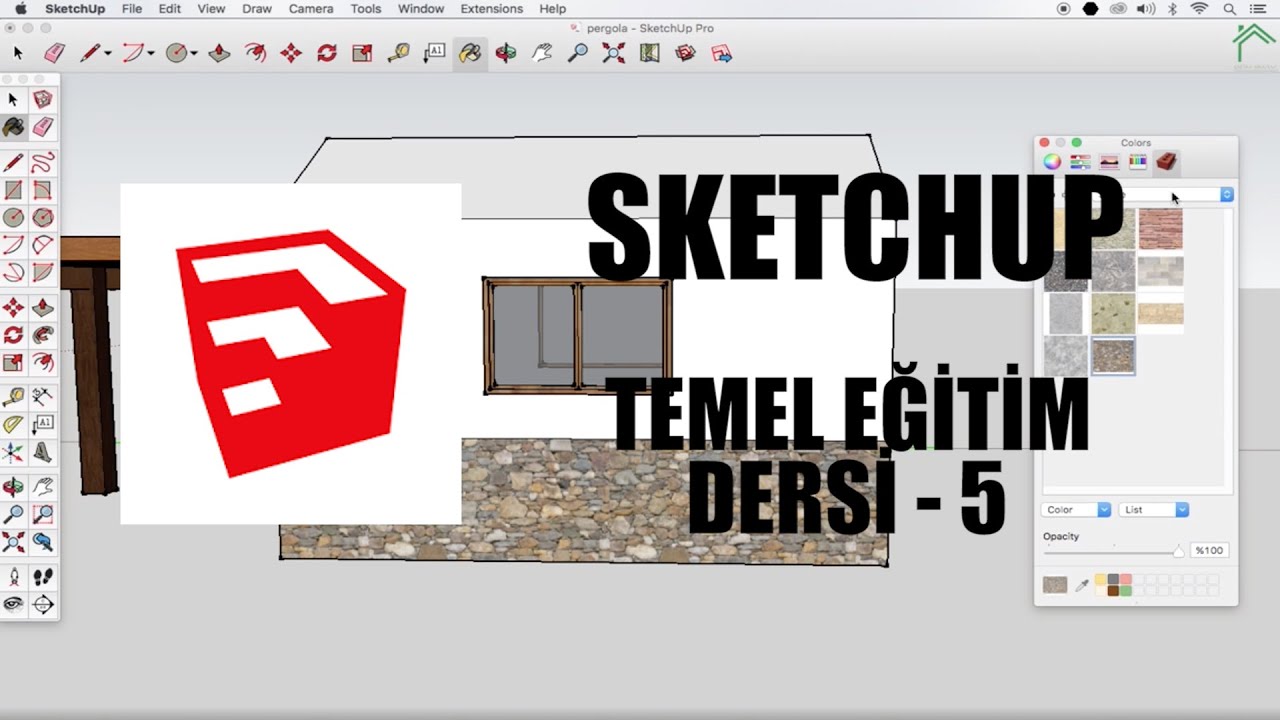Switch to the color wheel tab in Colors
This screenshot has width=1280, height=720.
(x=1052, y=162)
